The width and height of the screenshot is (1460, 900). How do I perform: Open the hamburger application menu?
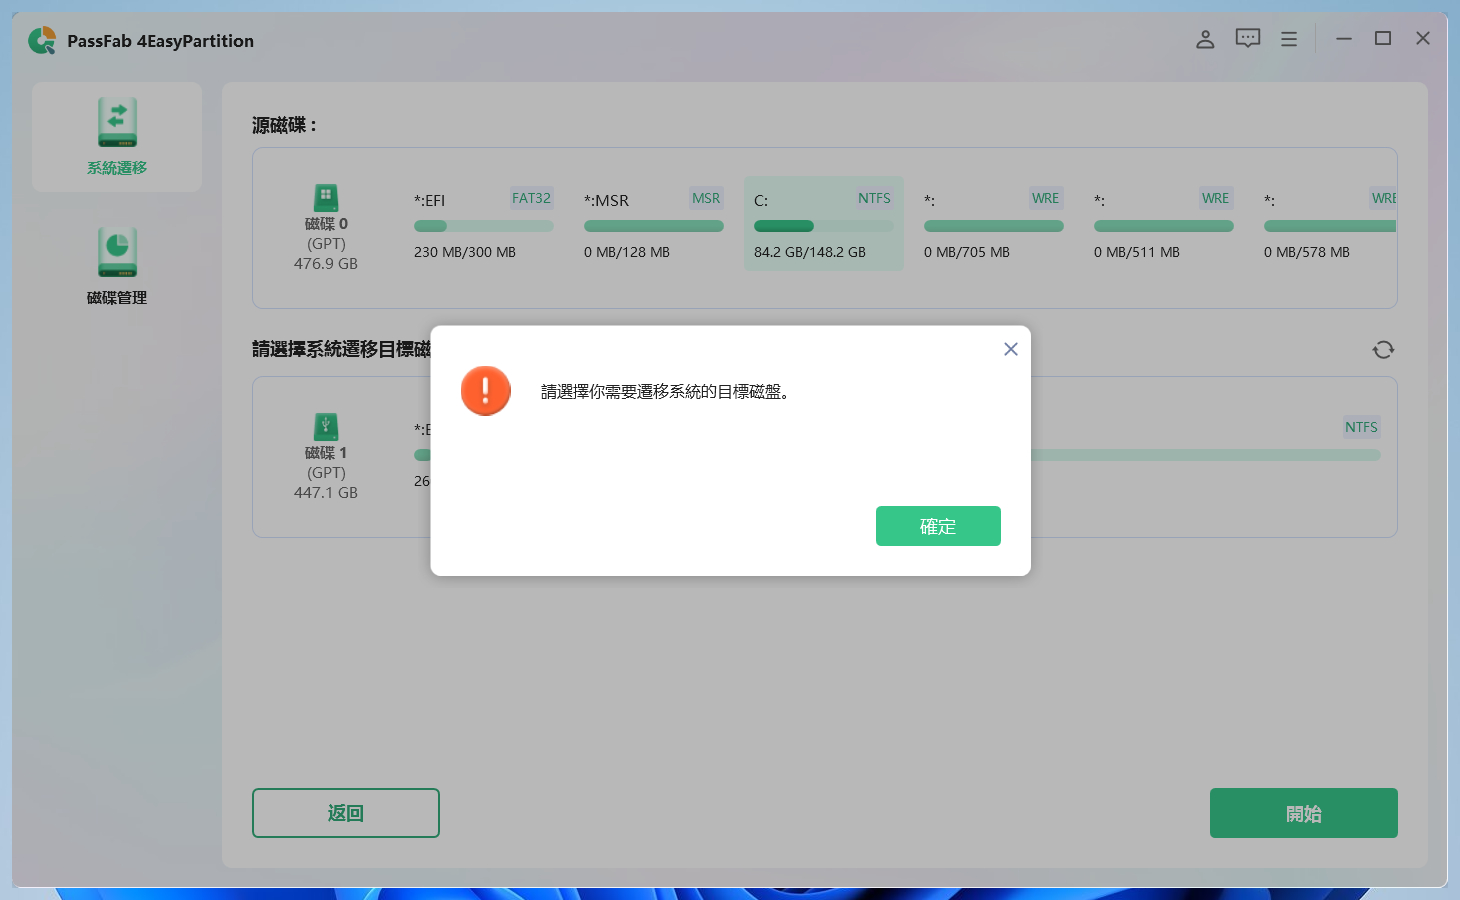tap(1289, 38)
